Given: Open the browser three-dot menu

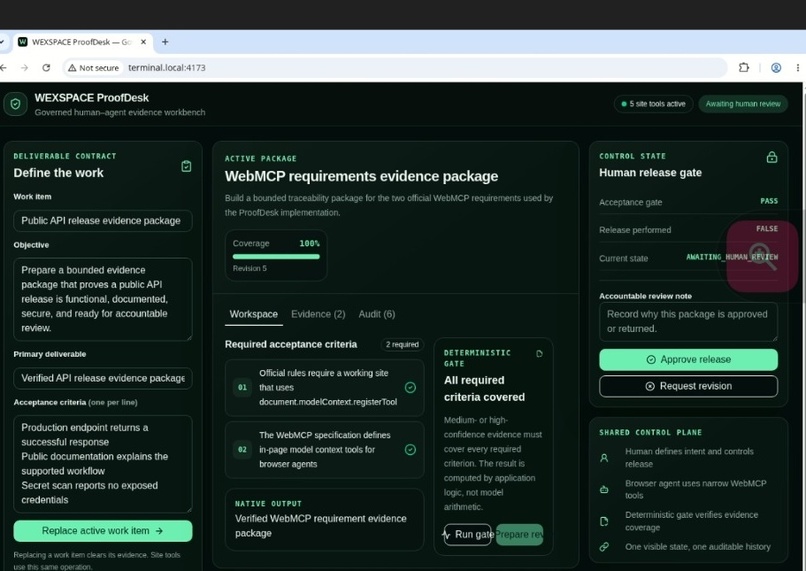Looking at the screenshot, I should (x=797, y=68).
